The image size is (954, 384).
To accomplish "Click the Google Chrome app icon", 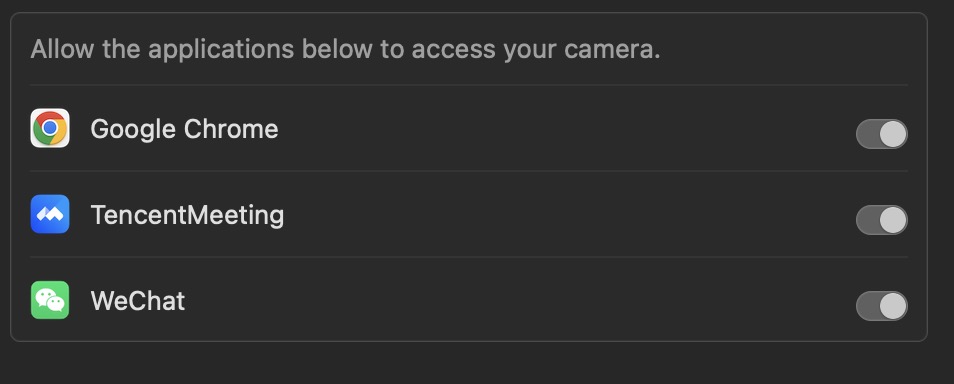I will (x=50, y=128).
